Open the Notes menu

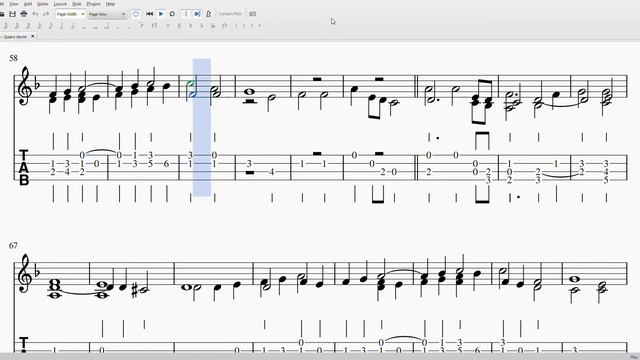coord(42,4)
